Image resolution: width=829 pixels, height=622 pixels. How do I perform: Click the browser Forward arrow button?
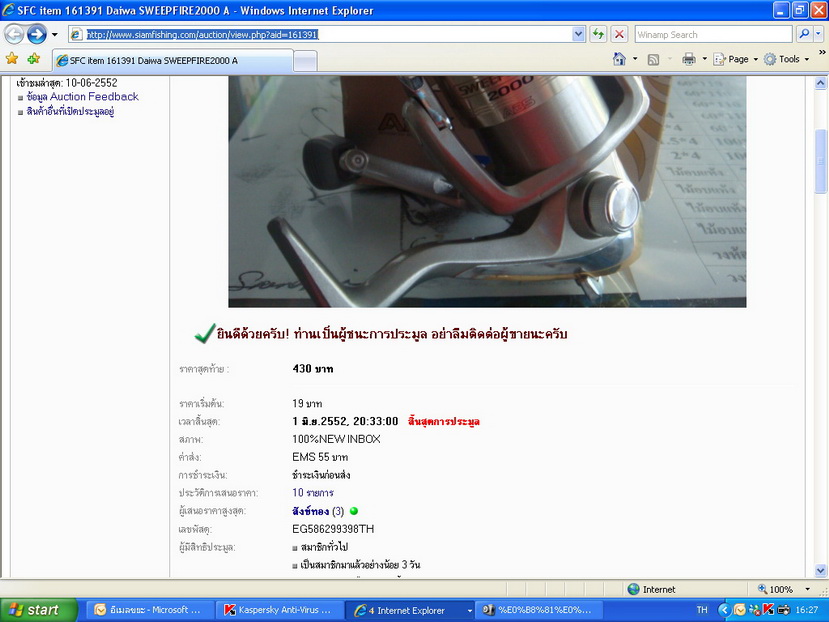36,34
